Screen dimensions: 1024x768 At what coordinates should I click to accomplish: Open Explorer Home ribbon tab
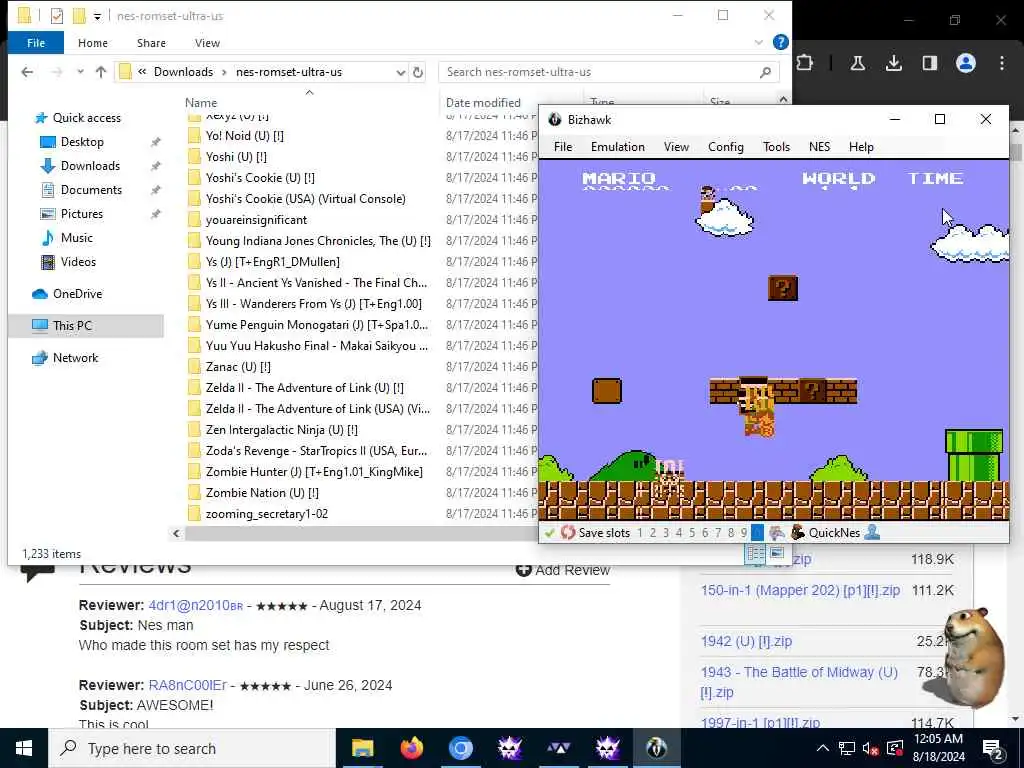93,43
